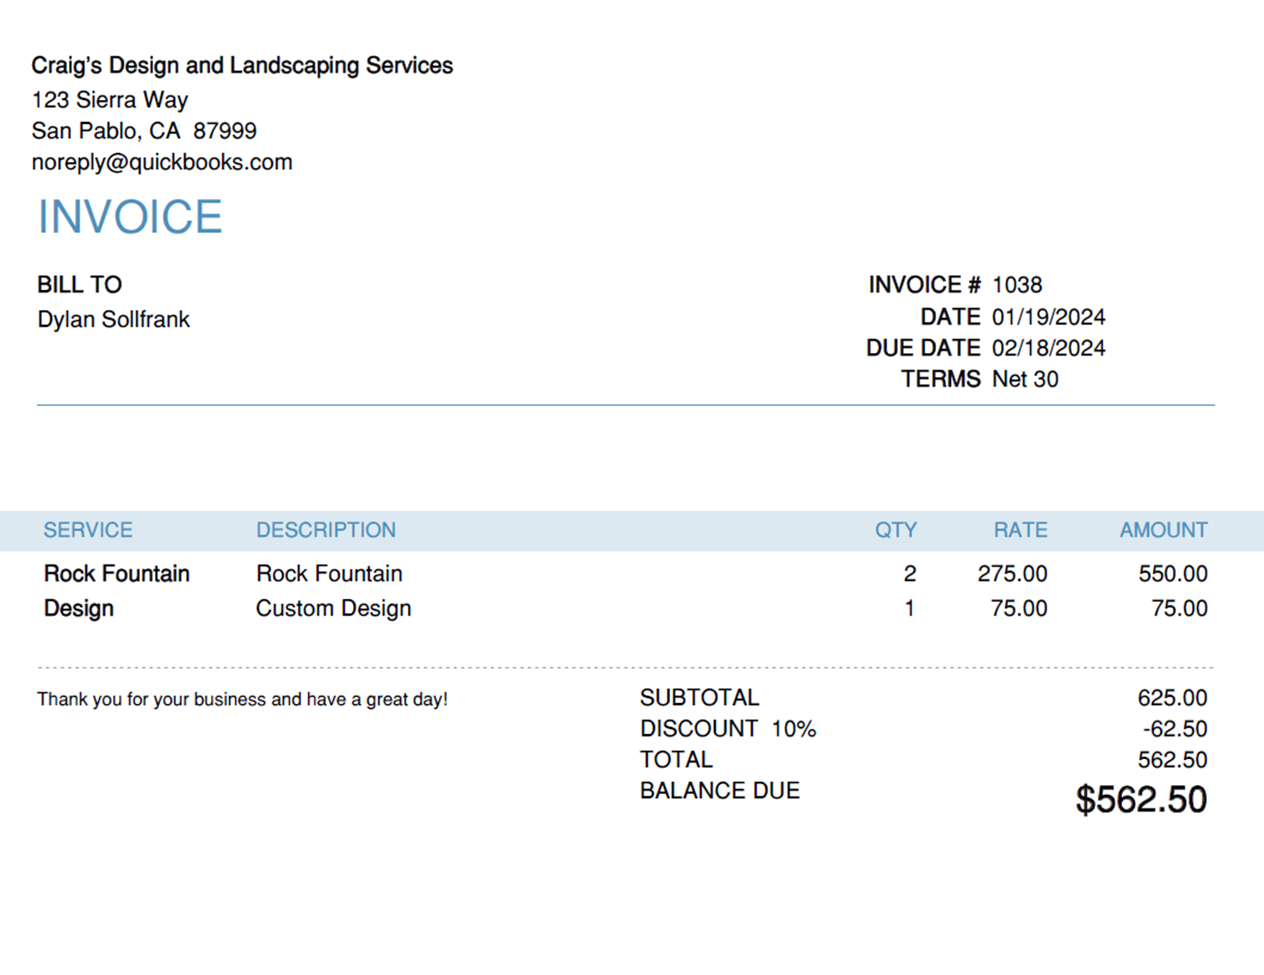Viewport: 1264px width, 975px height.
Task: Click the 550.00 line amount
Action: (x=1172, y=574)
